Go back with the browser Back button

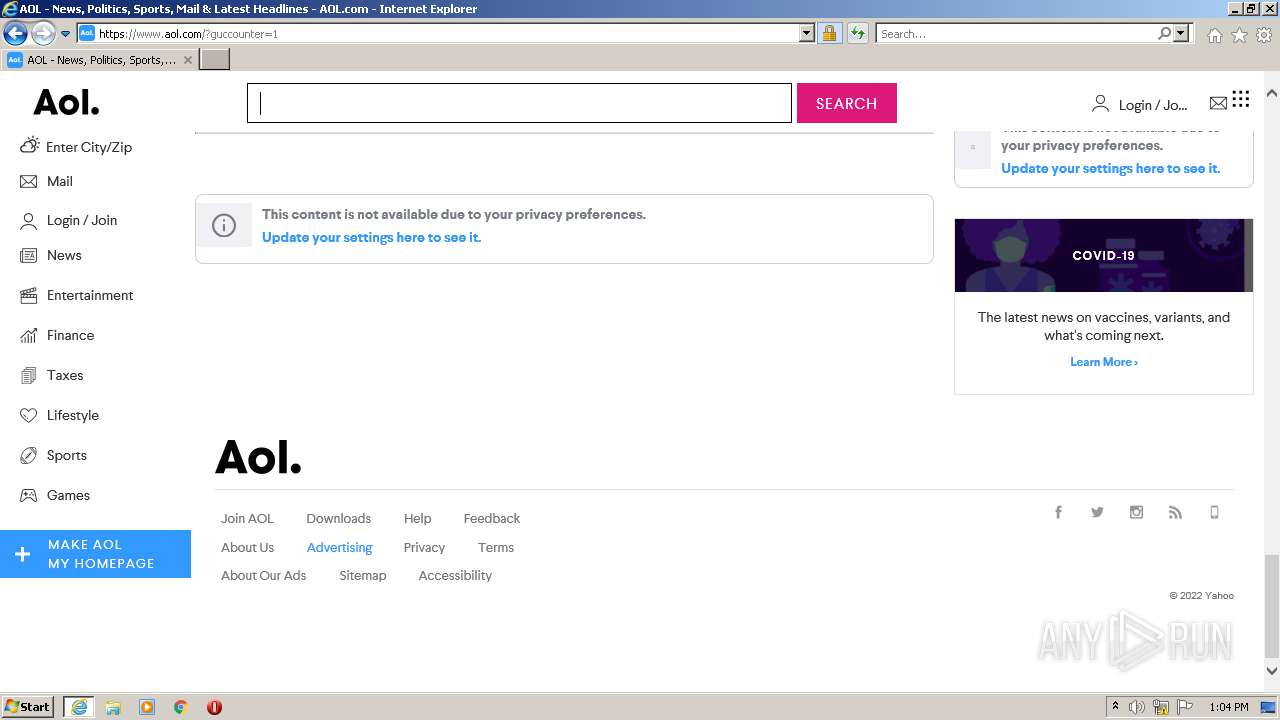[15, 33]
